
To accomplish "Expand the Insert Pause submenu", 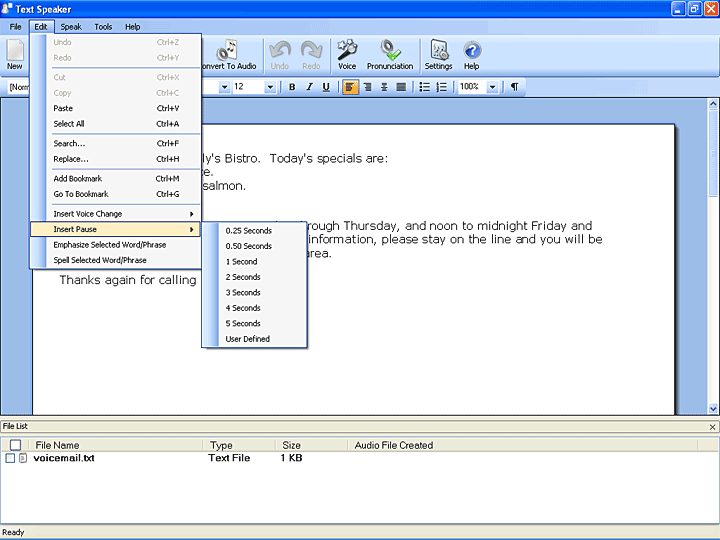I will pos(115,229).
